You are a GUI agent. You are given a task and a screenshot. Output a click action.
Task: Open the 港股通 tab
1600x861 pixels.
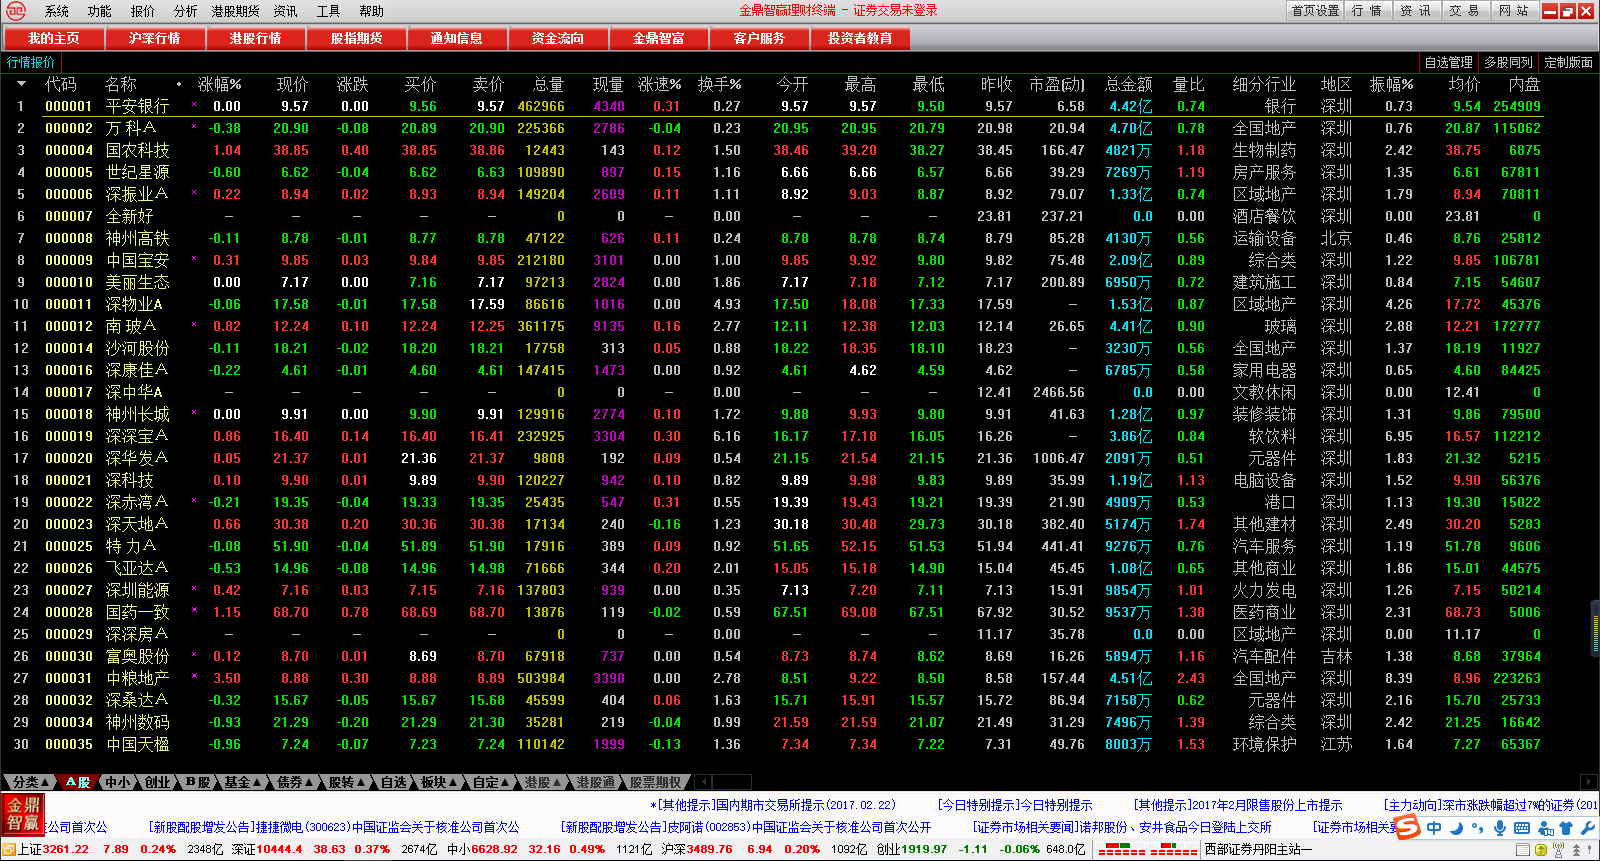point(596,782)
